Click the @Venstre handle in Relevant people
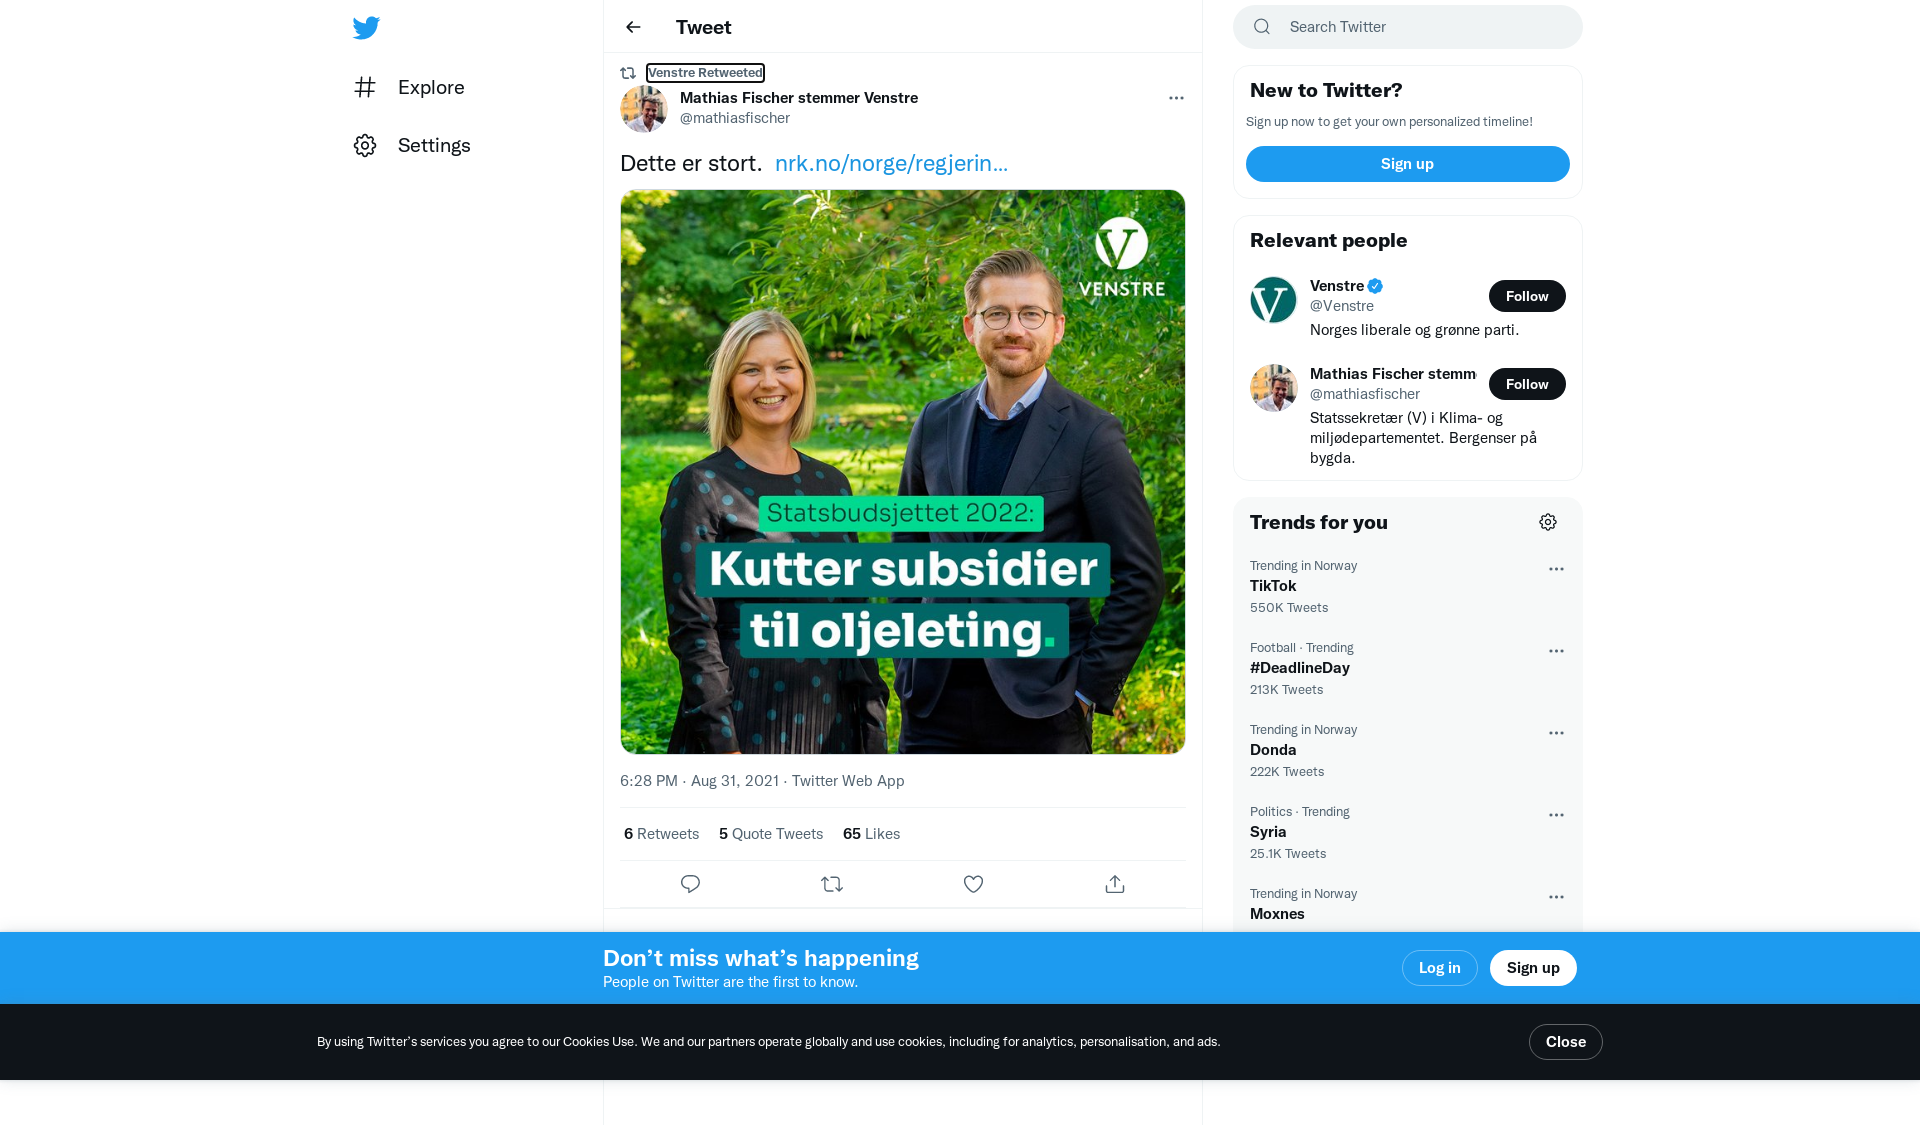The height and width of the screenshot is (1125, 1920). coord(1342,306)
